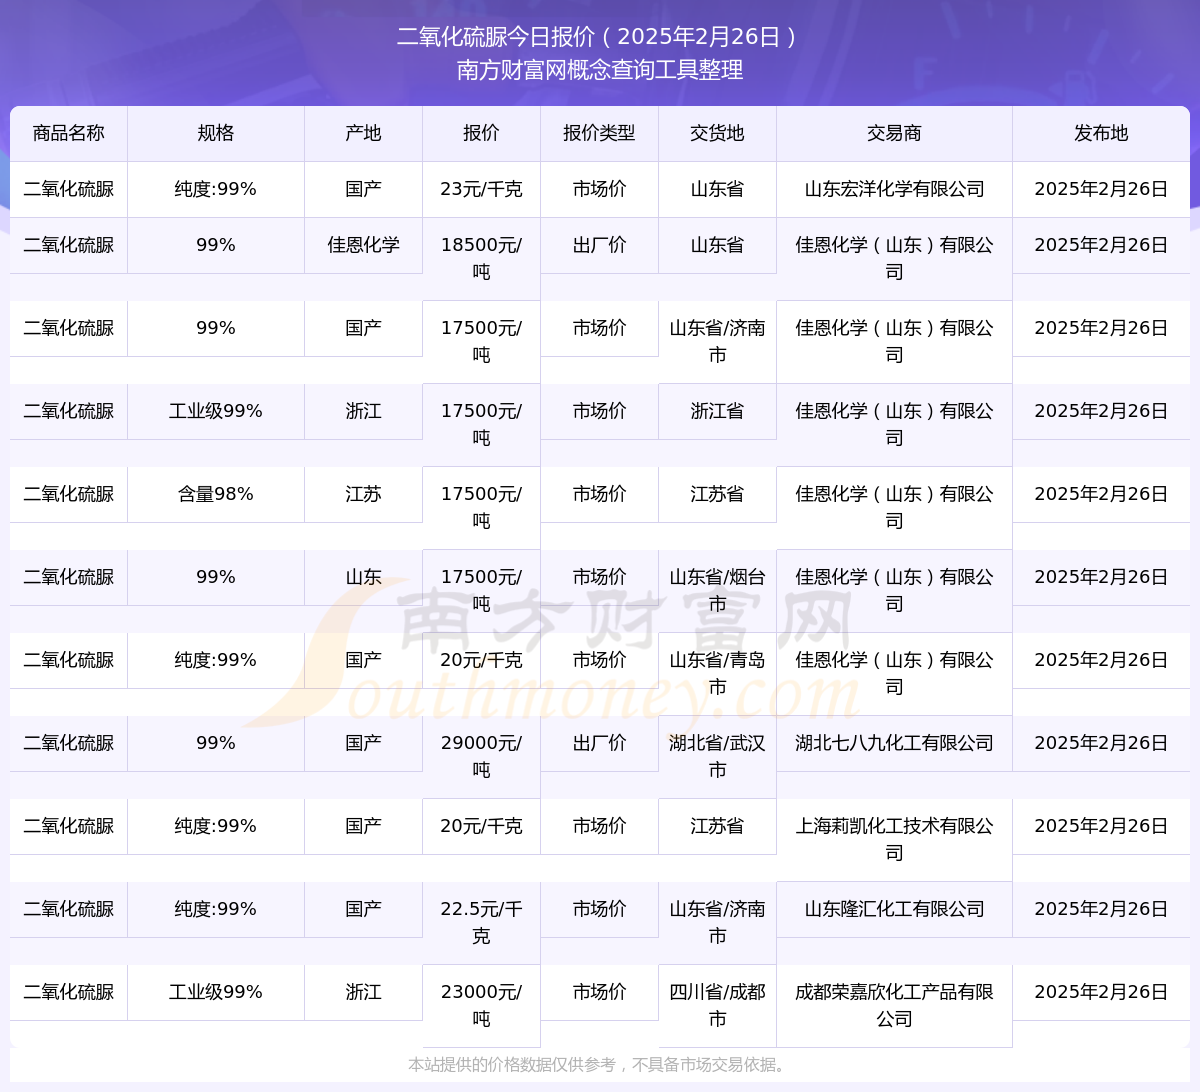Click origin cell 江苏
1200x1092 pixels.
pyautogui.click(x=364, y=494)
